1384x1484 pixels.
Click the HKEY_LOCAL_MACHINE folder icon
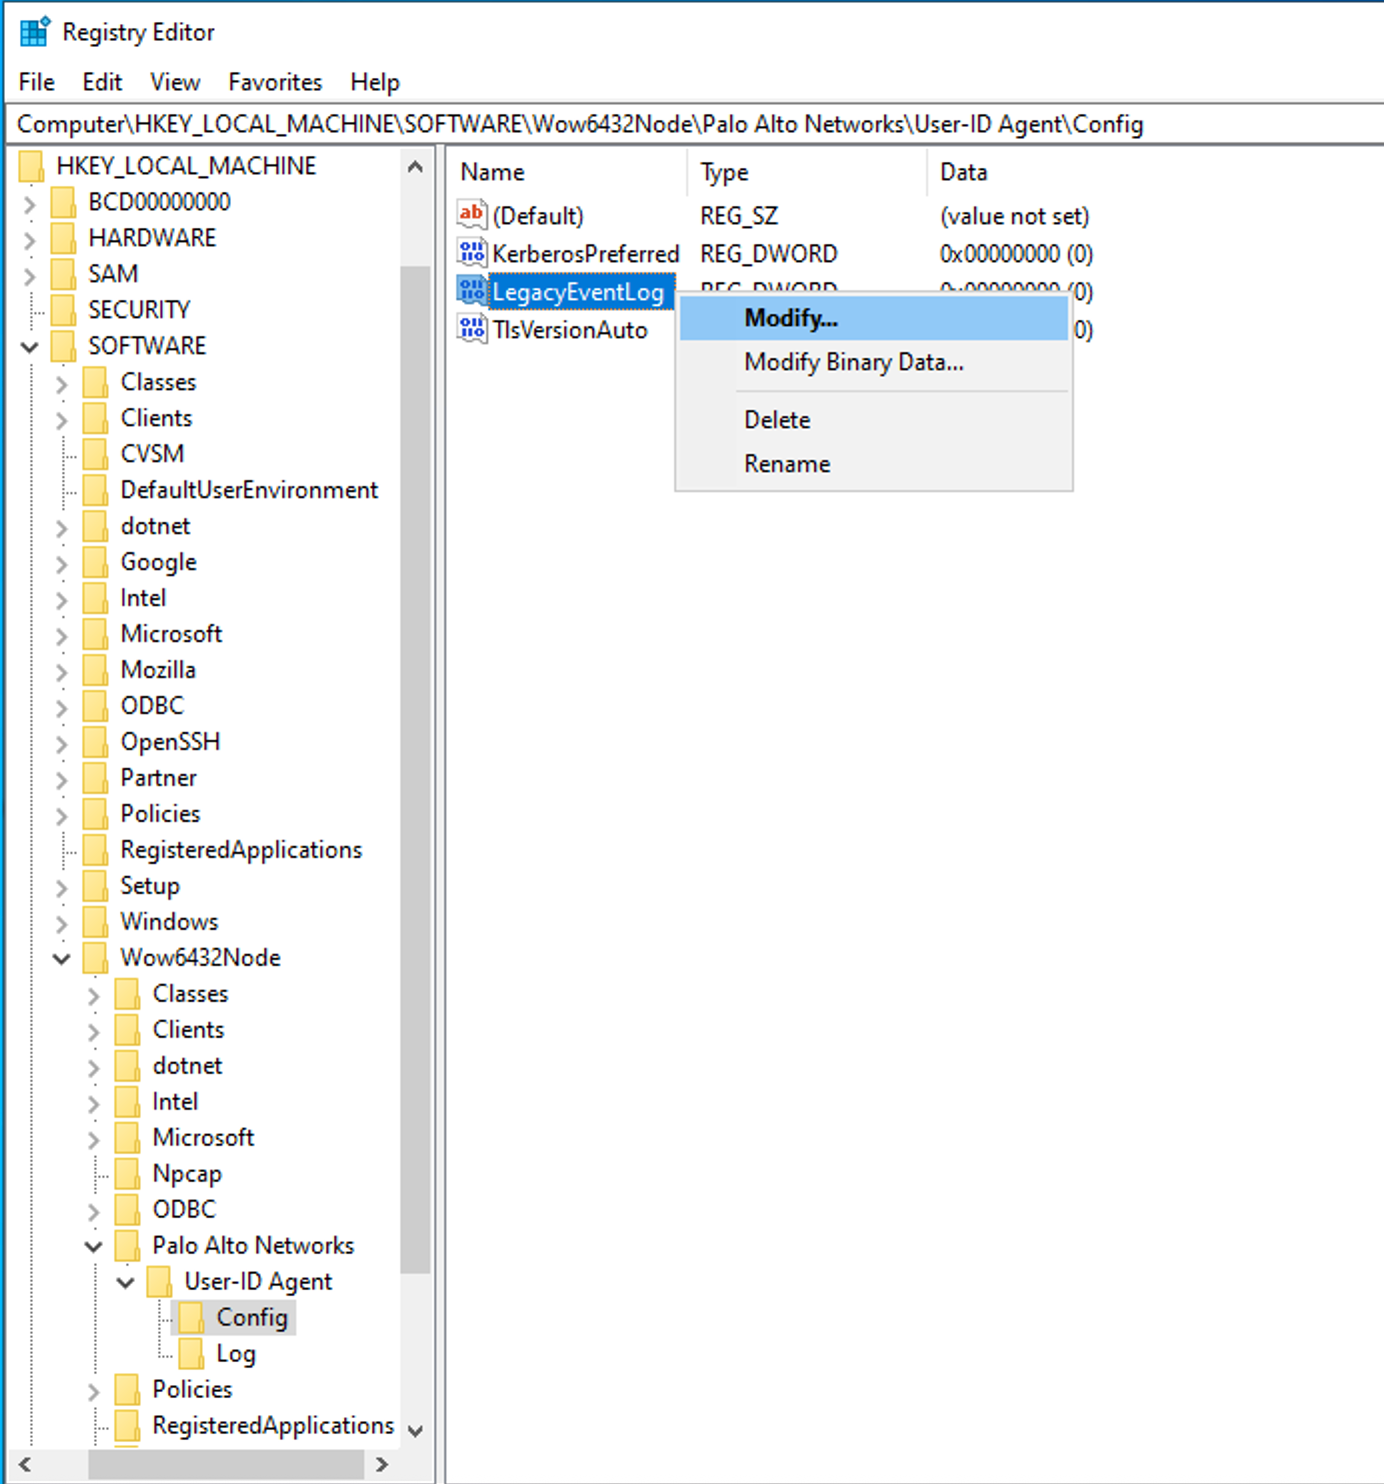click(x=33, y=165)
